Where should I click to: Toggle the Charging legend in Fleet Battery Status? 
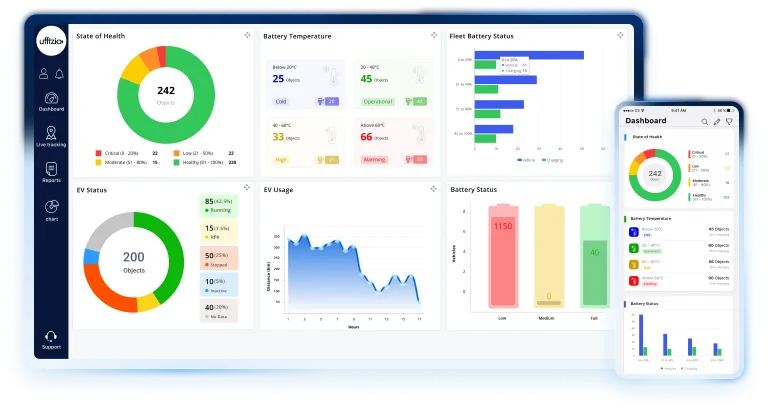coord(552,159)
